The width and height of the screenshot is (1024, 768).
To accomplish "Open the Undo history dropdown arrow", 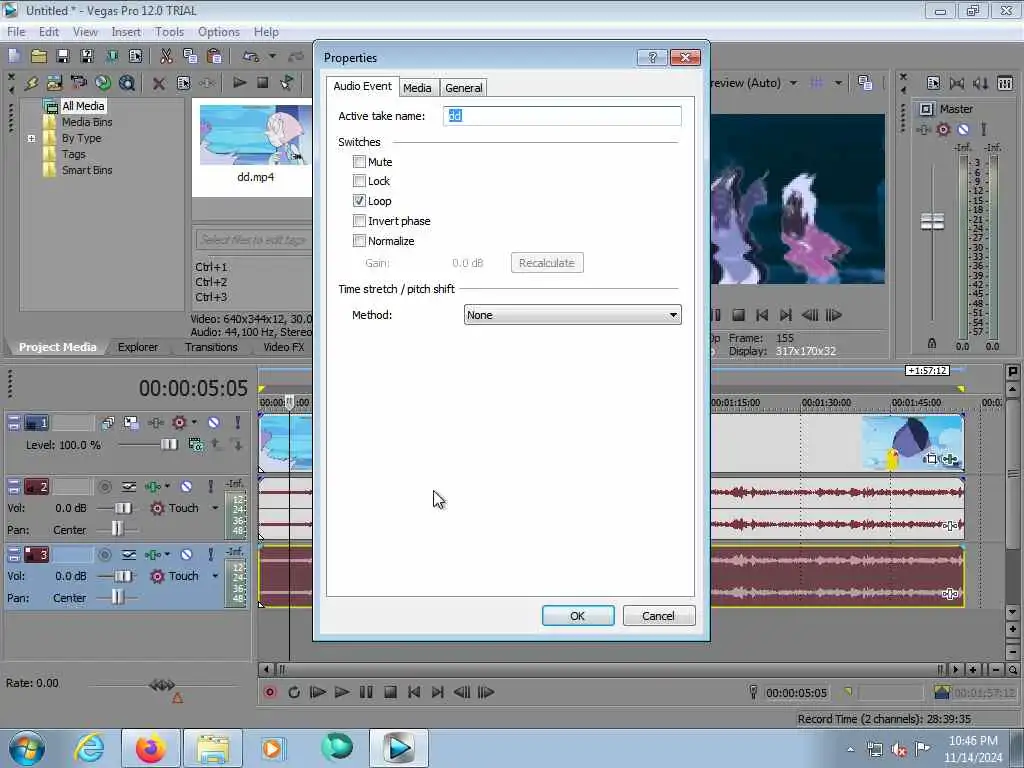I will [x=272, y=57].
